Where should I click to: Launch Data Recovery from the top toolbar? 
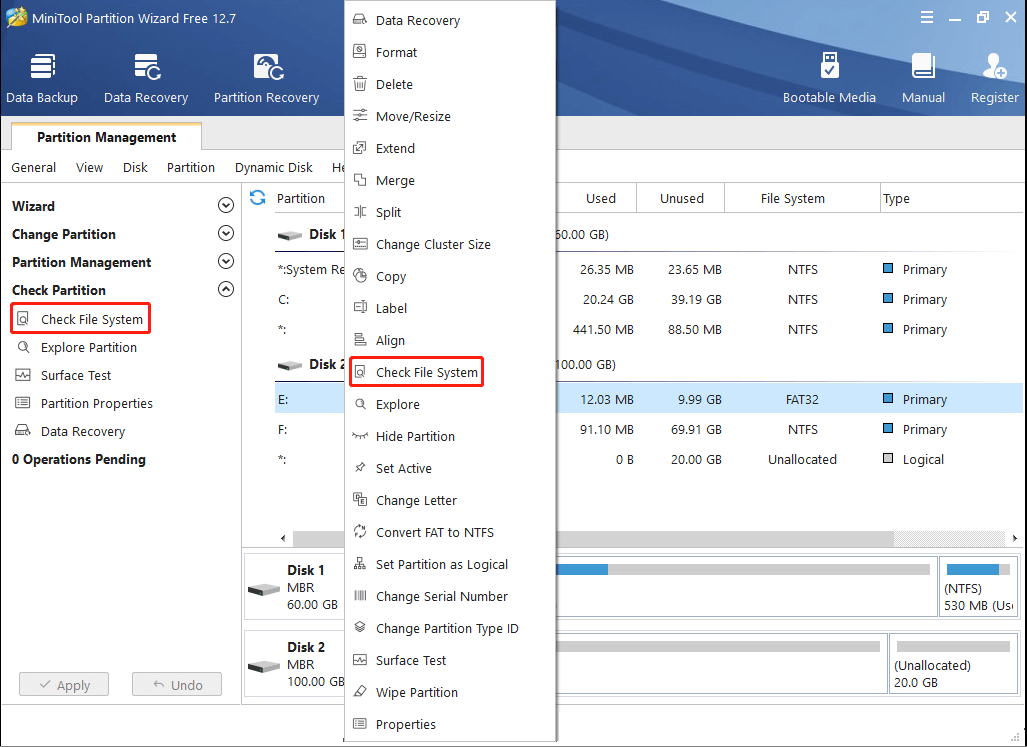point(146,79)
